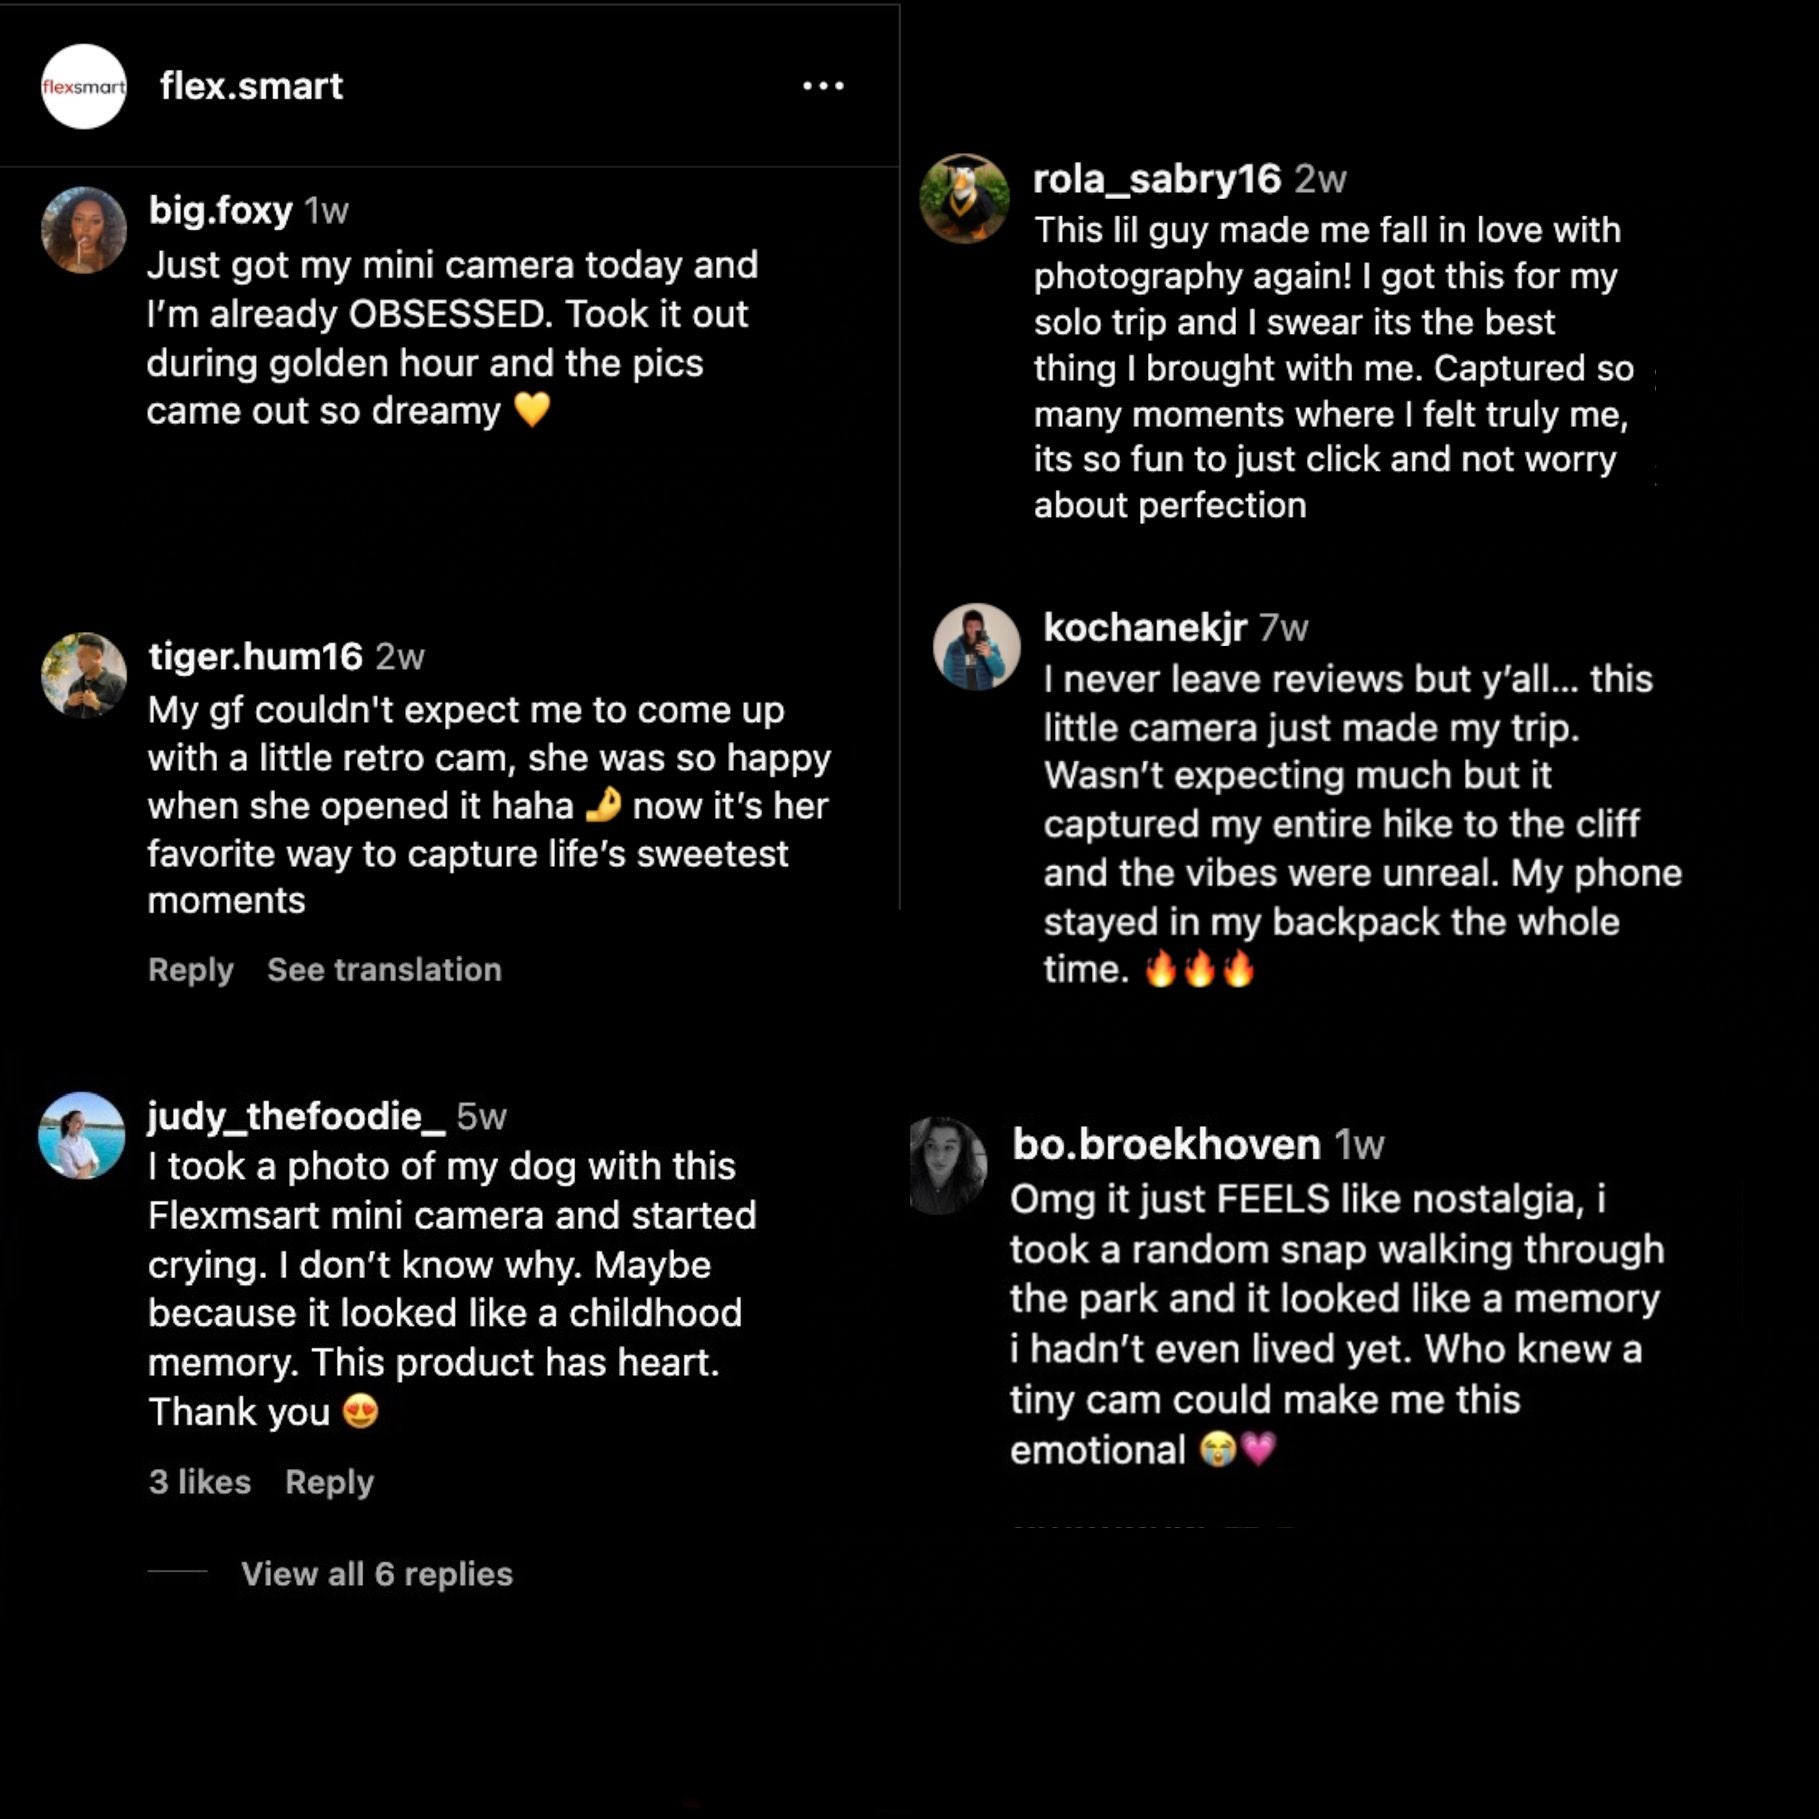Click the bo.broekhoven username
The image size is (1819, 1819).
(x=1165, y=1144)
